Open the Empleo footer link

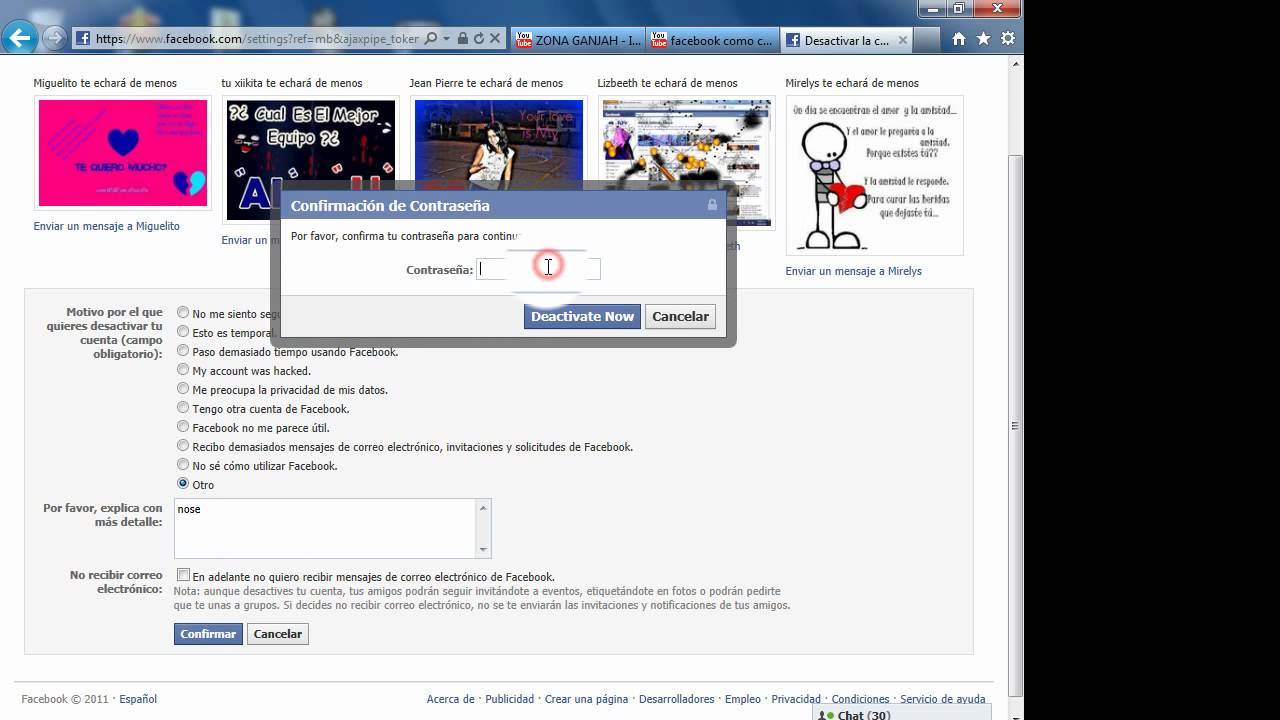(743, 699)
